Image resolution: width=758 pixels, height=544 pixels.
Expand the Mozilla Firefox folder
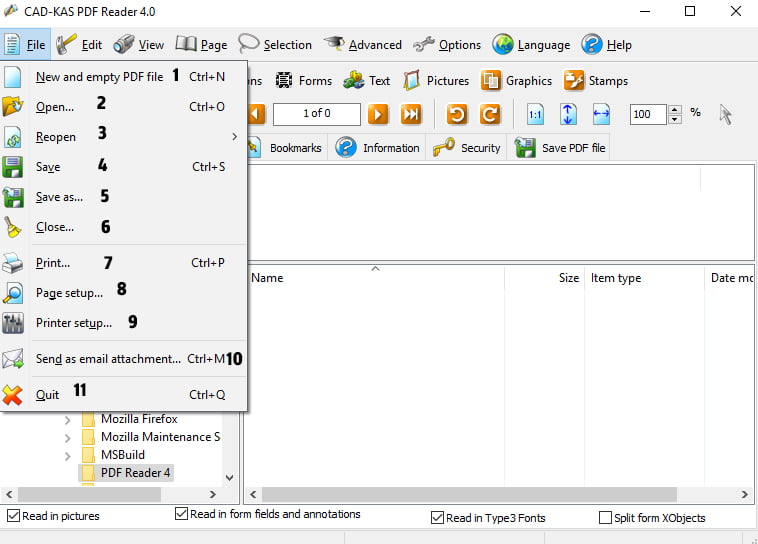[x=68, y=420]
